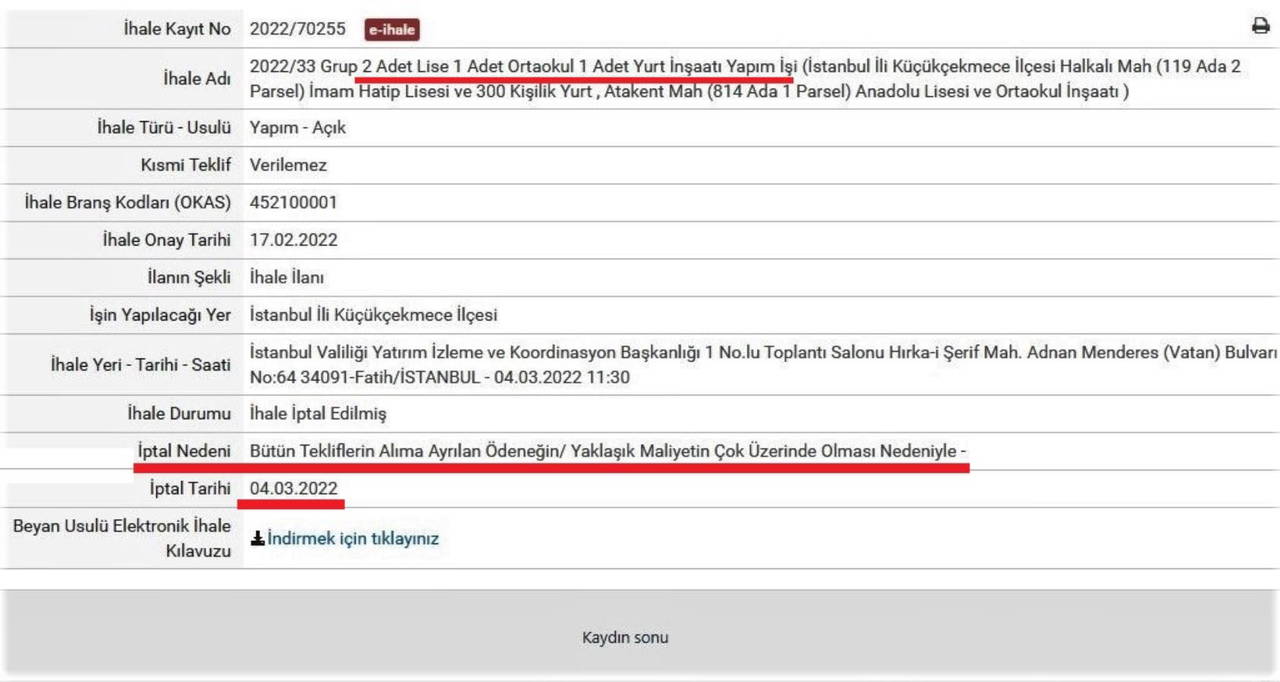Select the tender number 2022/70255
Image resolution: width=1280 pixels, height=682 pixels.
click(294, 29)
